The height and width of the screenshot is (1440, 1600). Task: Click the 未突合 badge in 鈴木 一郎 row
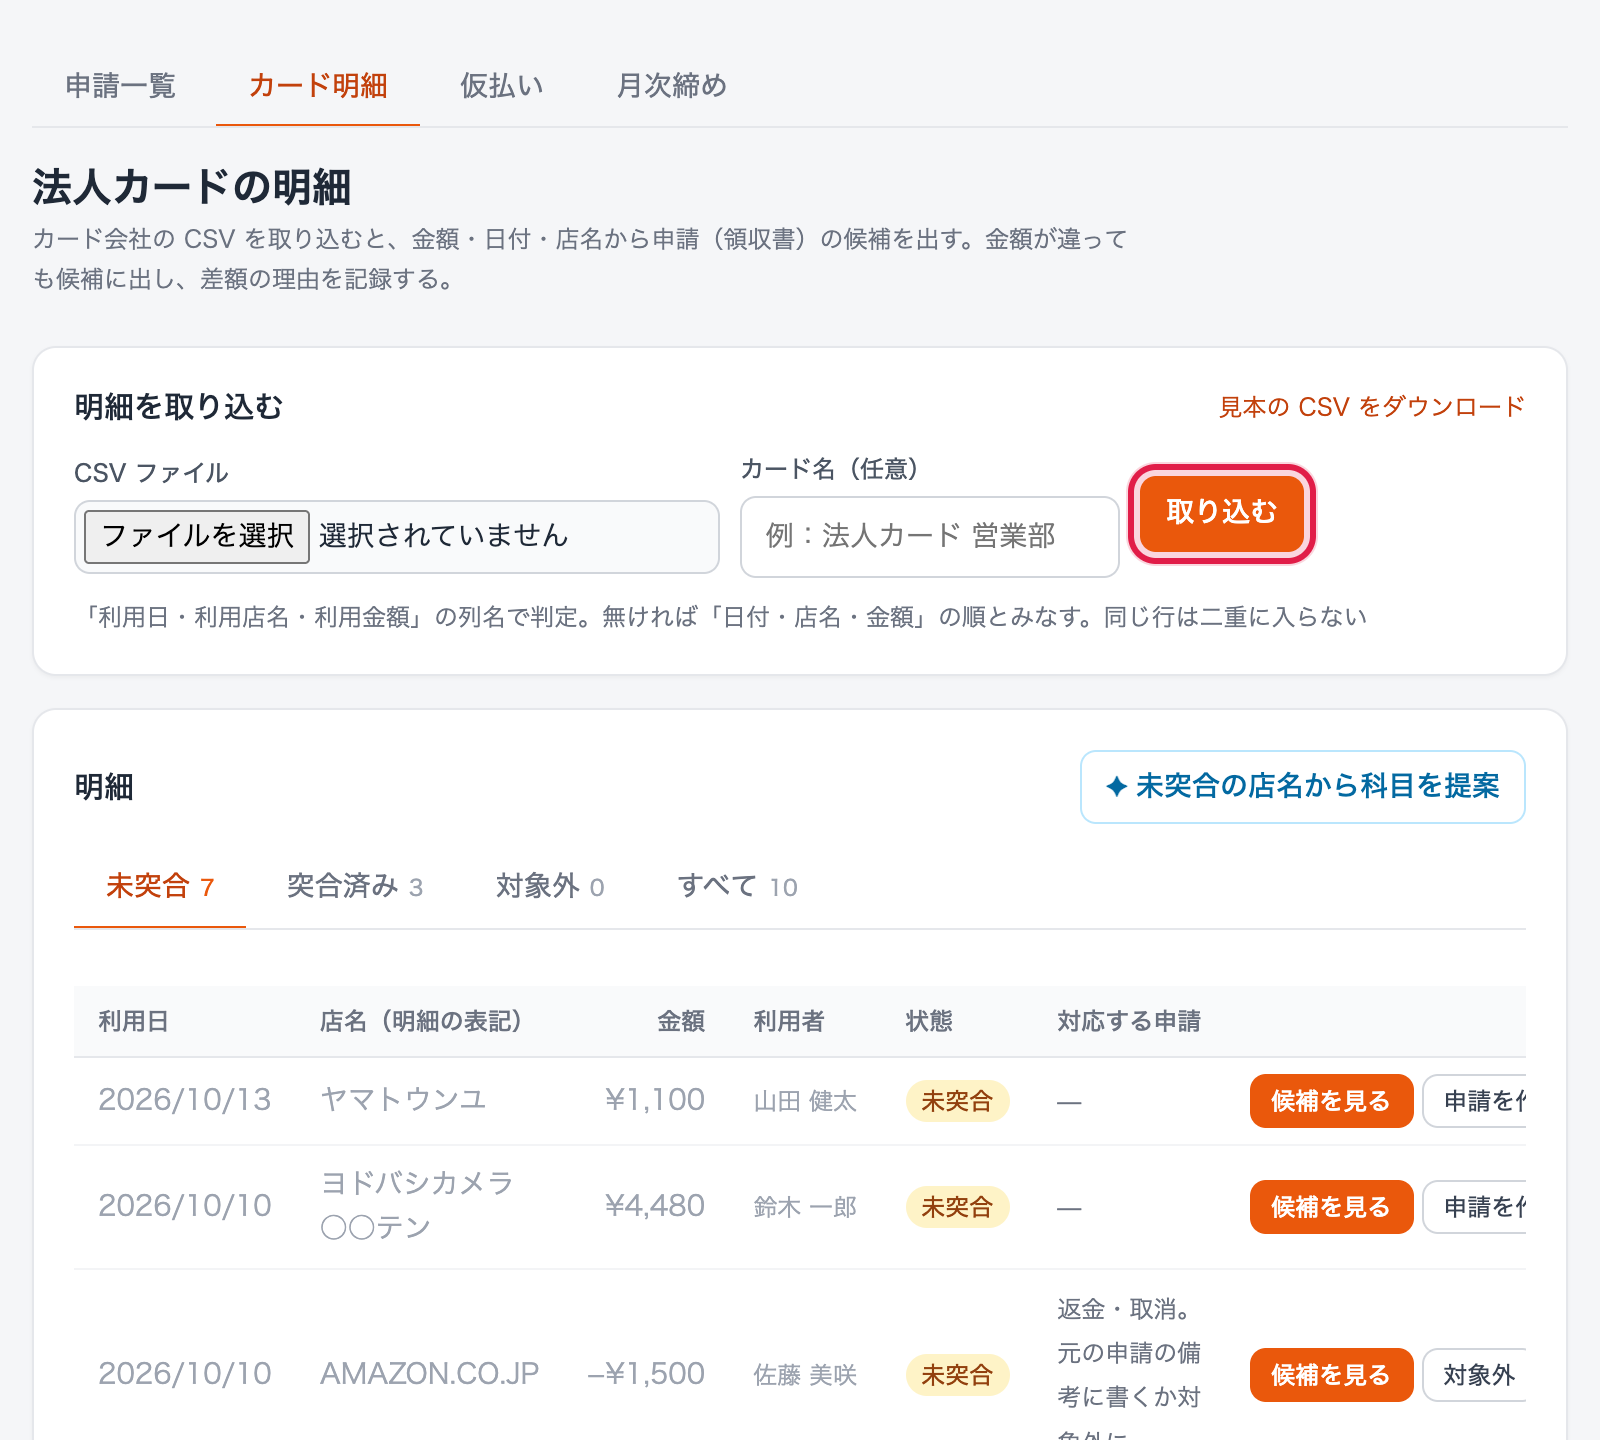957,1207
